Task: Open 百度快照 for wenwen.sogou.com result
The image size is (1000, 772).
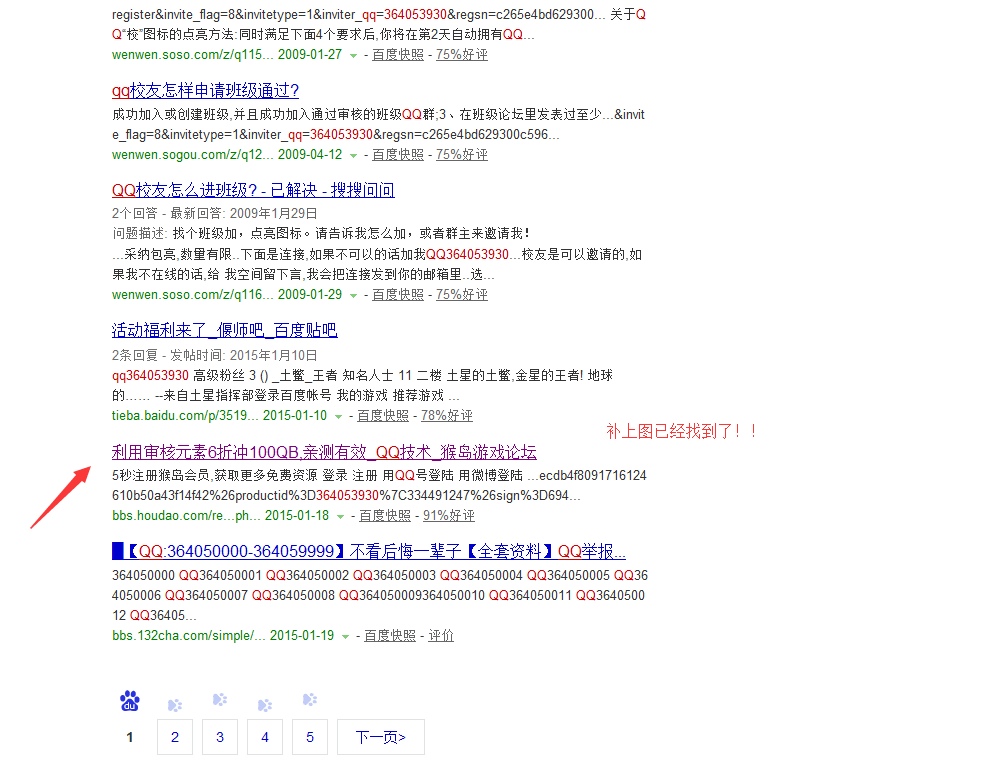Action: [398, 155]
